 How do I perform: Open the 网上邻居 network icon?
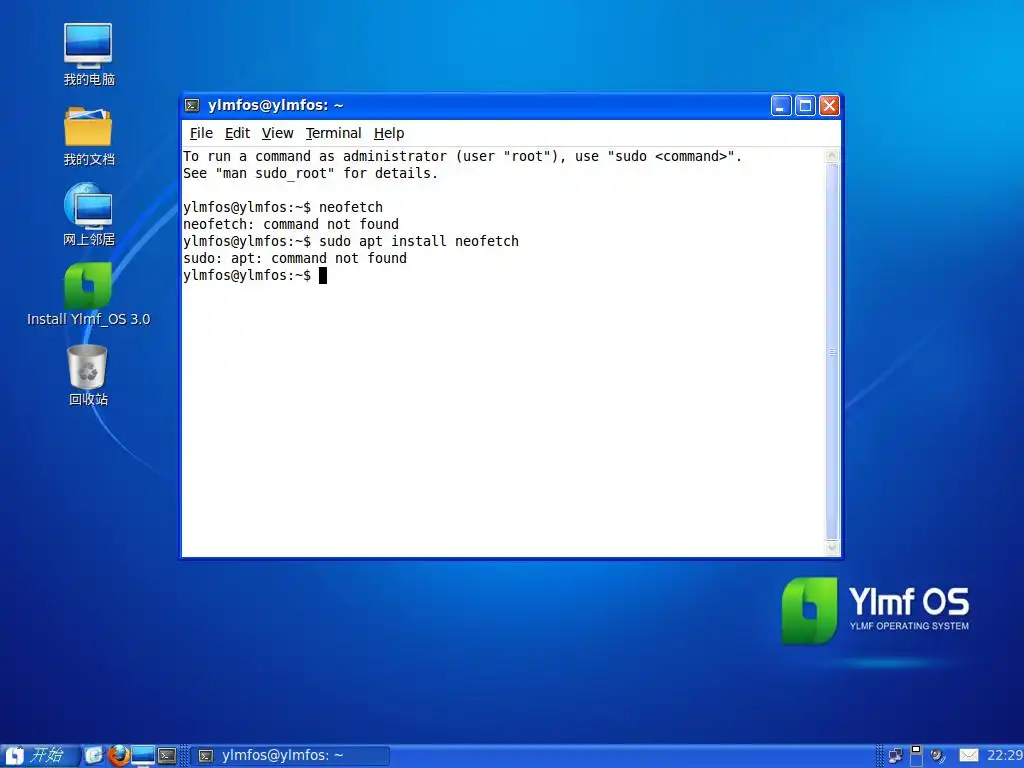88,214
